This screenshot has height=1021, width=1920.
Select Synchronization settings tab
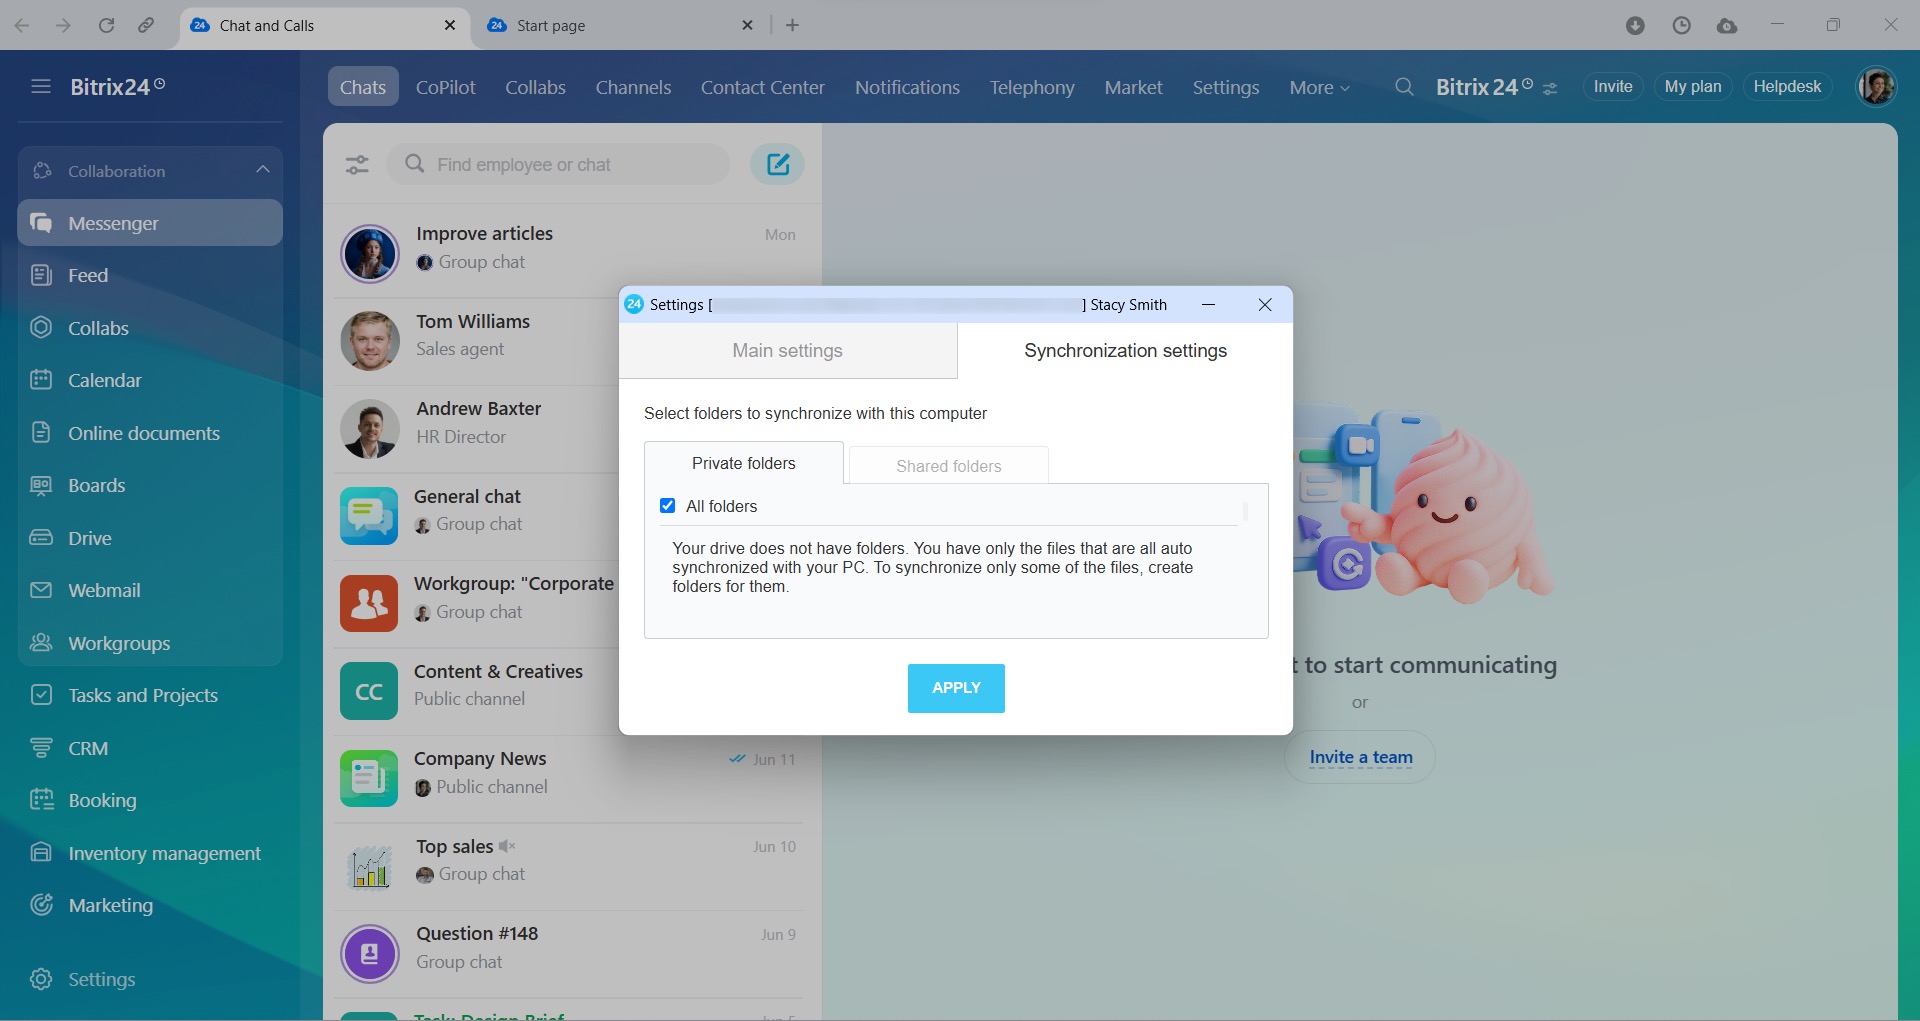point(1125,351)
